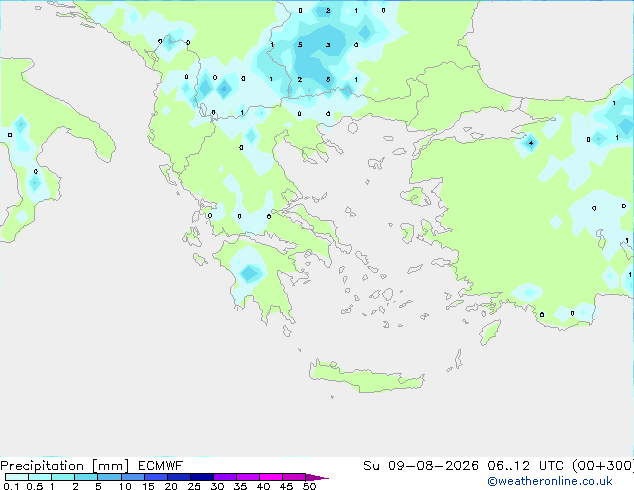Click the legend value '0.5'
Image resolution: width=634 pixels, height=490 pixels.
pyautogui.click(x=34, y=486)
